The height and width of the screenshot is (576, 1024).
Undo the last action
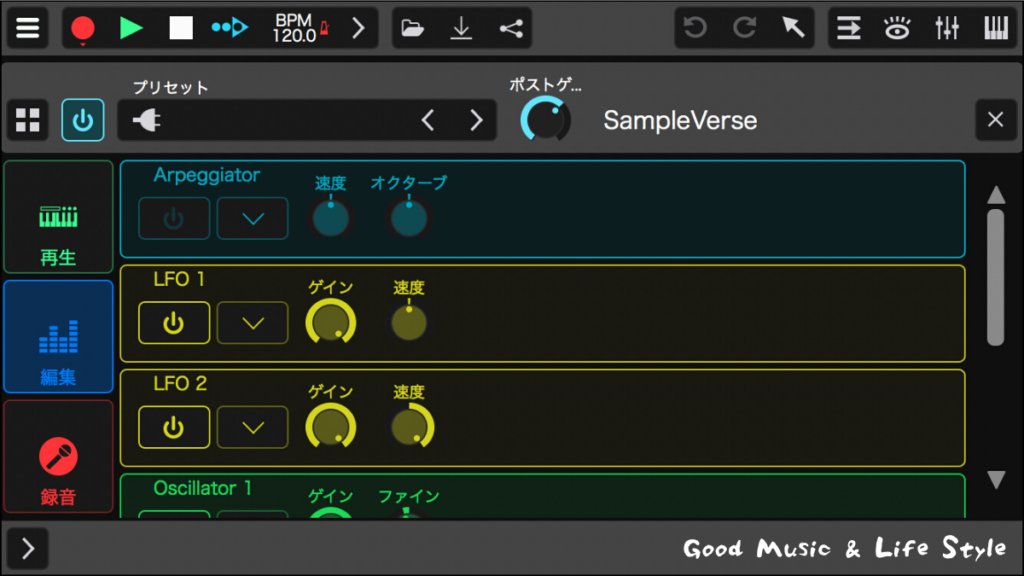tap(695, 28)
